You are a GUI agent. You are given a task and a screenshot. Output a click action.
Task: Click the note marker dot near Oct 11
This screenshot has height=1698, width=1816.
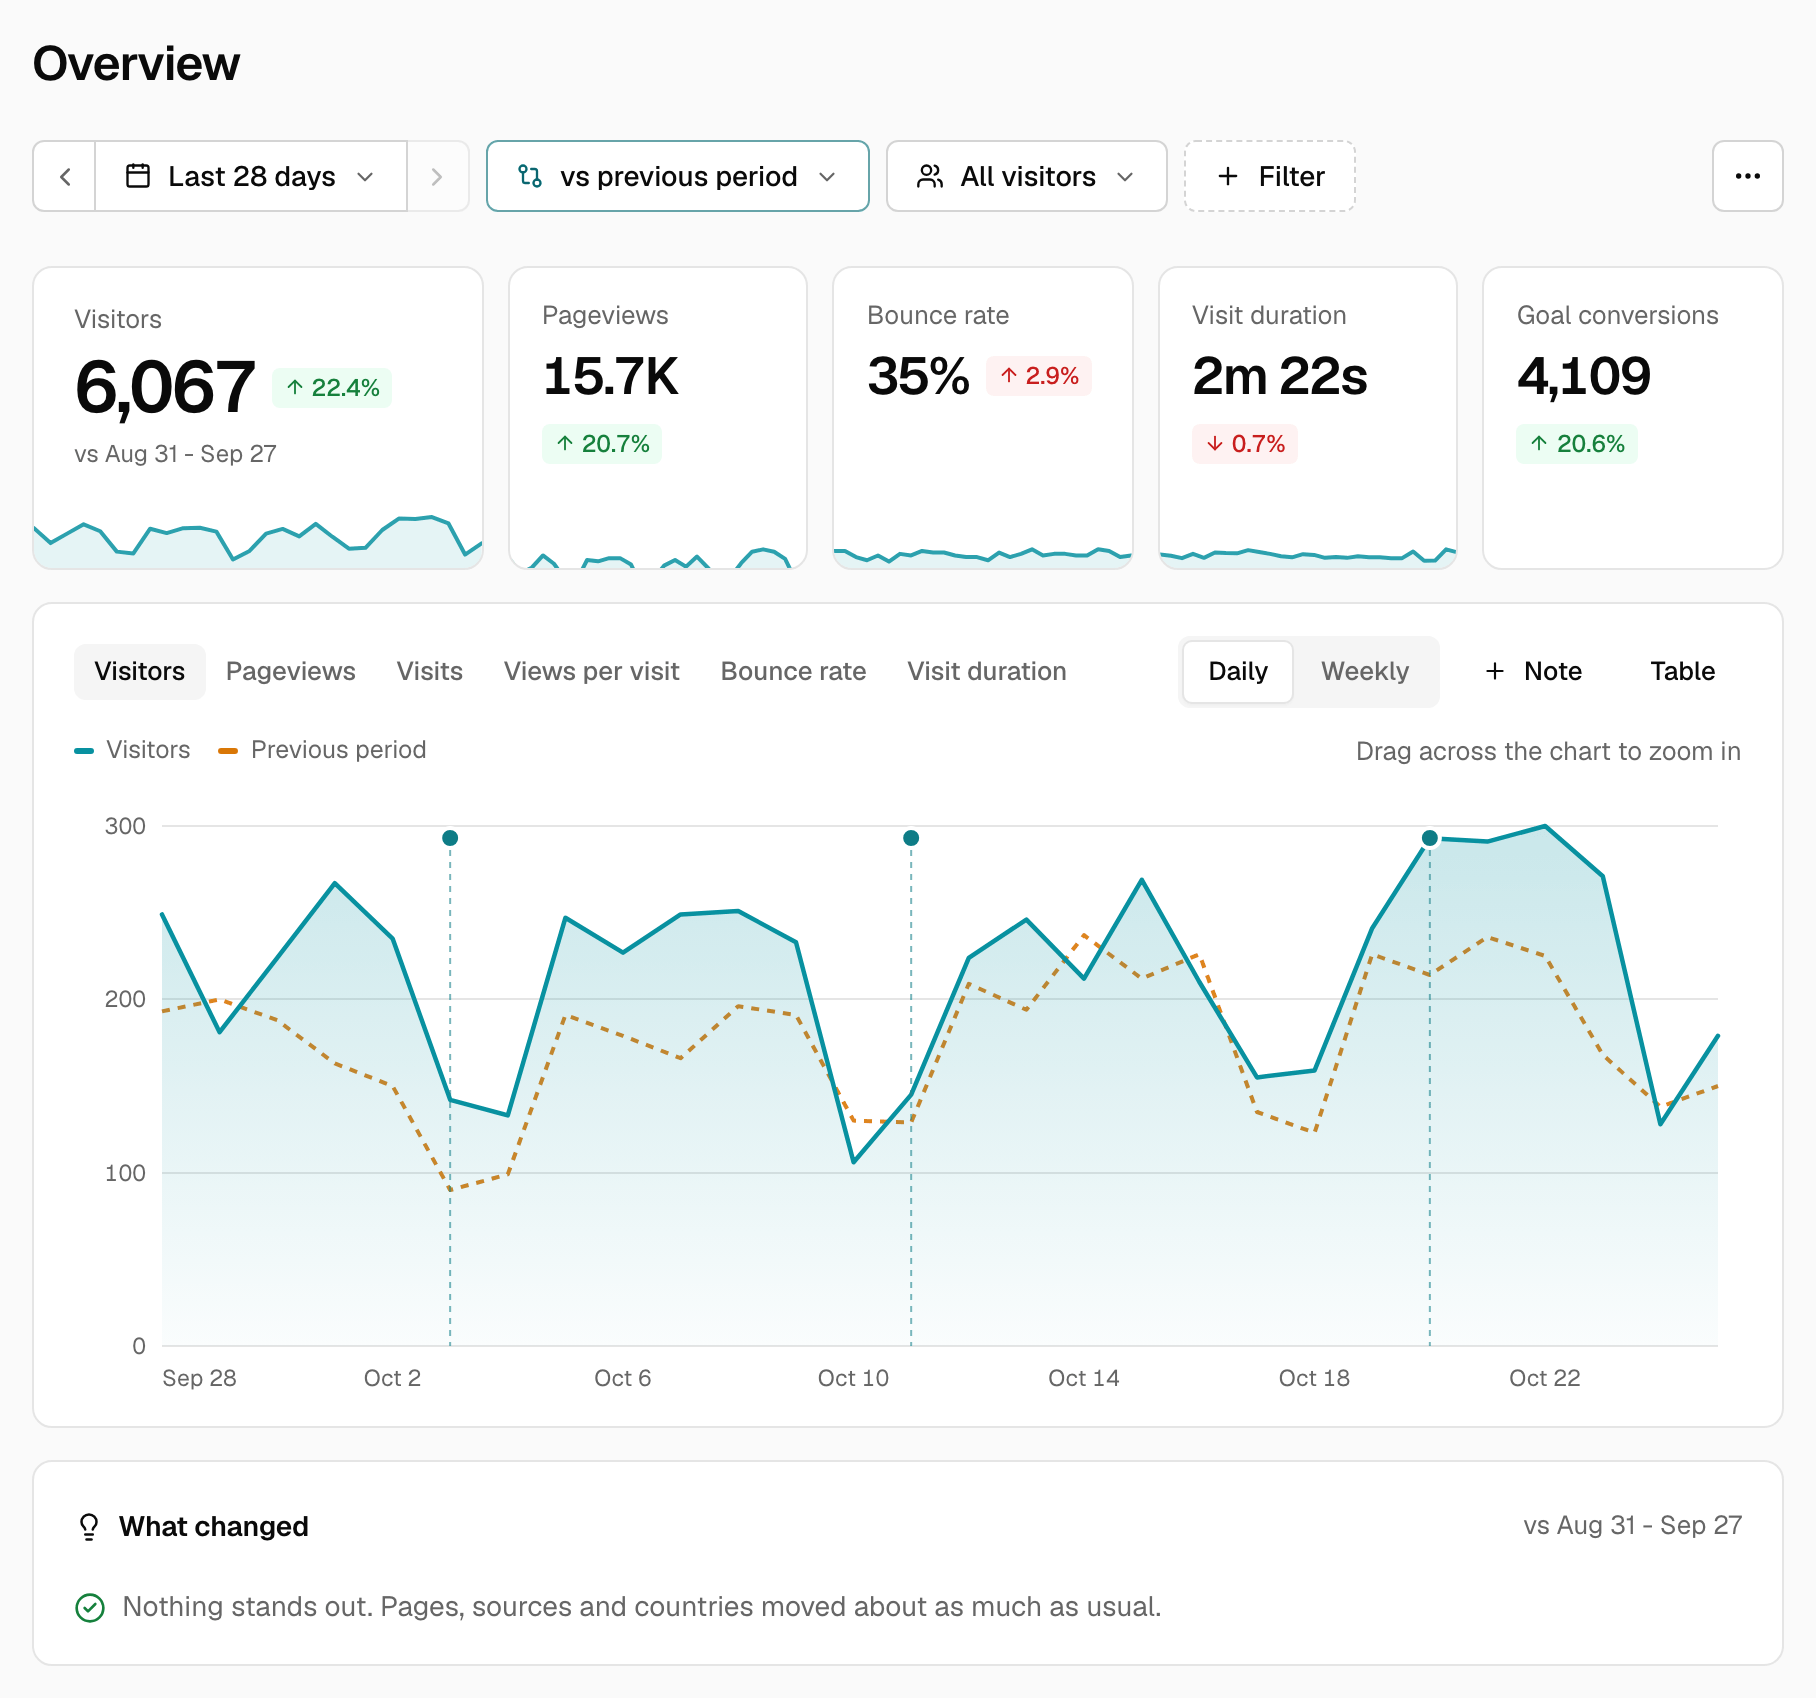(911, 838)
